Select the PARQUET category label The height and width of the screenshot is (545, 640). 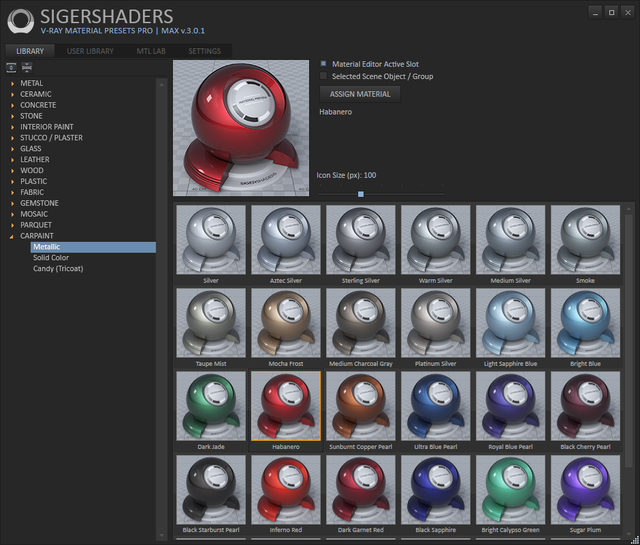click(36, 225)
